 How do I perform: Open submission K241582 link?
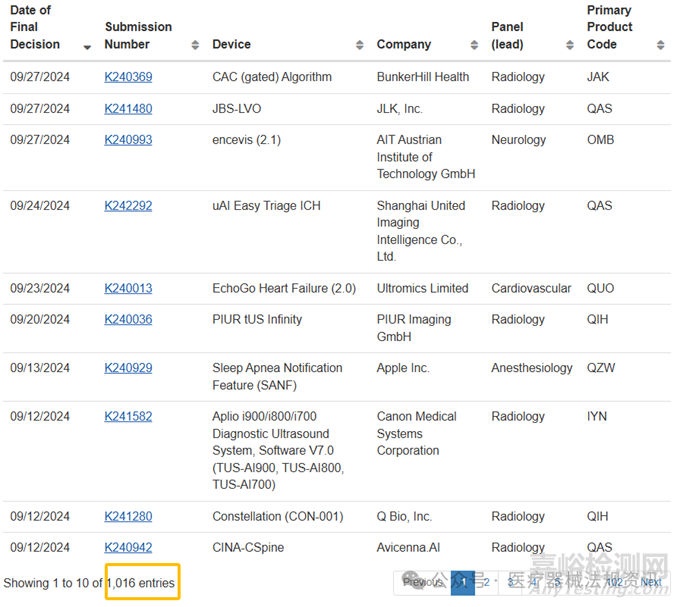[x=128, y=417]
